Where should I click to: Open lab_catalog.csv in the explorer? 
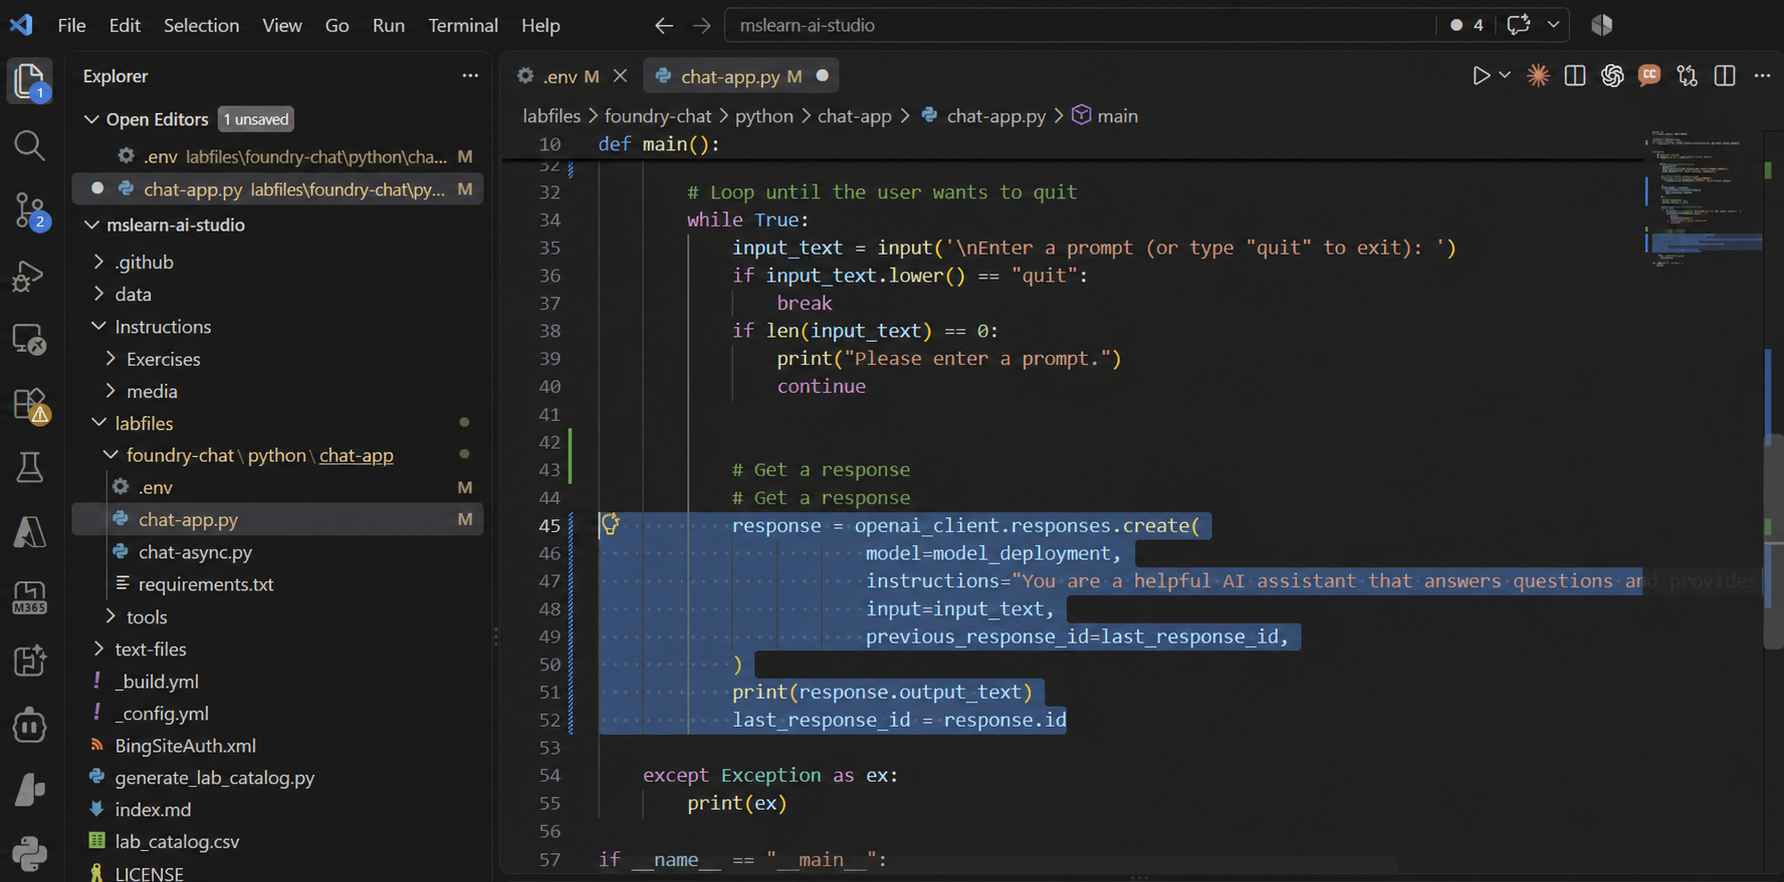point(177,842)
